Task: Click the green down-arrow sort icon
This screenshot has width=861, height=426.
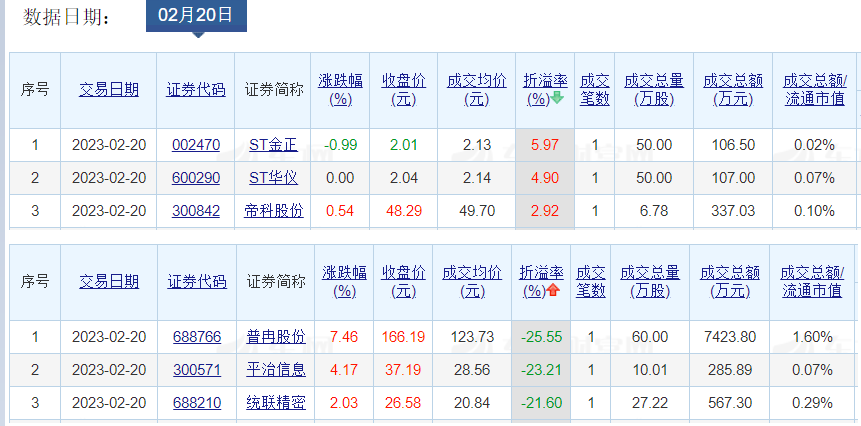Action: pyautogui.click(x=558, y=98)
